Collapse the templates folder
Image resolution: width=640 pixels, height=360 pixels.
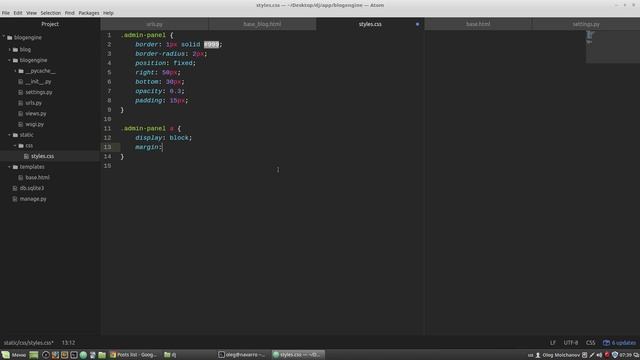tap(10, 167)
